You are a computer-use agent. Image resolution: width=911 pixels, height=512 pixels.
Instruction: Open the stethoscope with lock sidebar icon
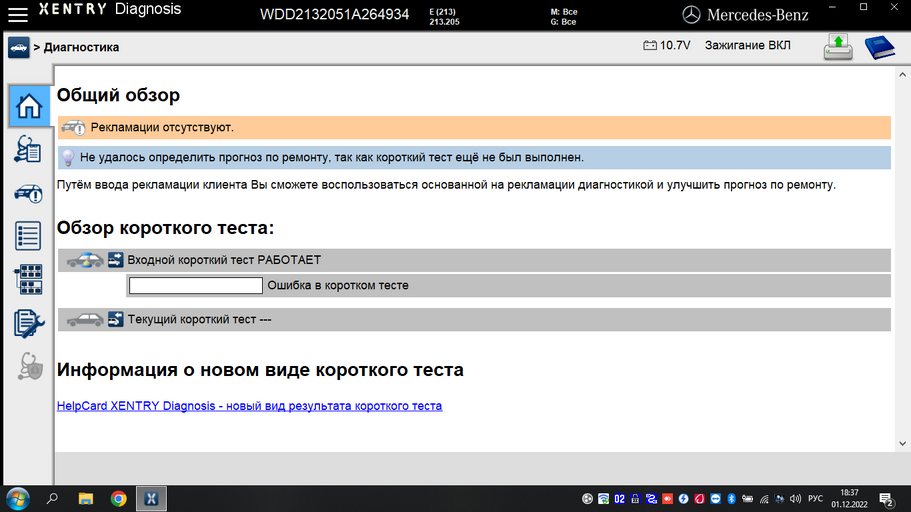coord(30,367)
